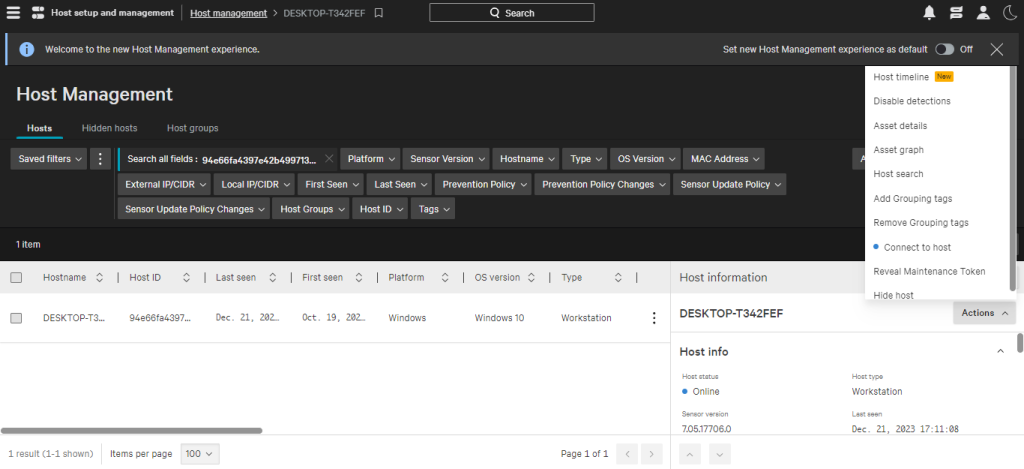Dismiss the welcome banner with X
The height and width of the screenshot is (469, 1024).
point(997,49)
